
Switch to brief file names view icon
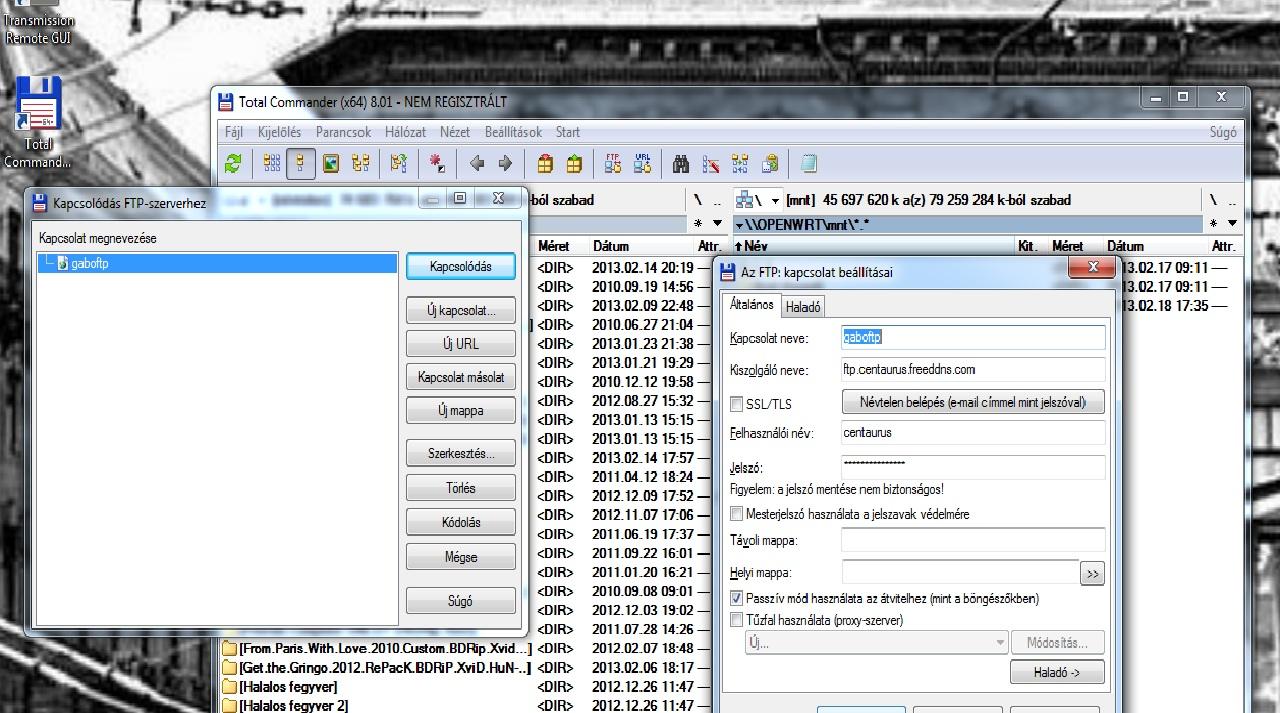coord(272,163)
